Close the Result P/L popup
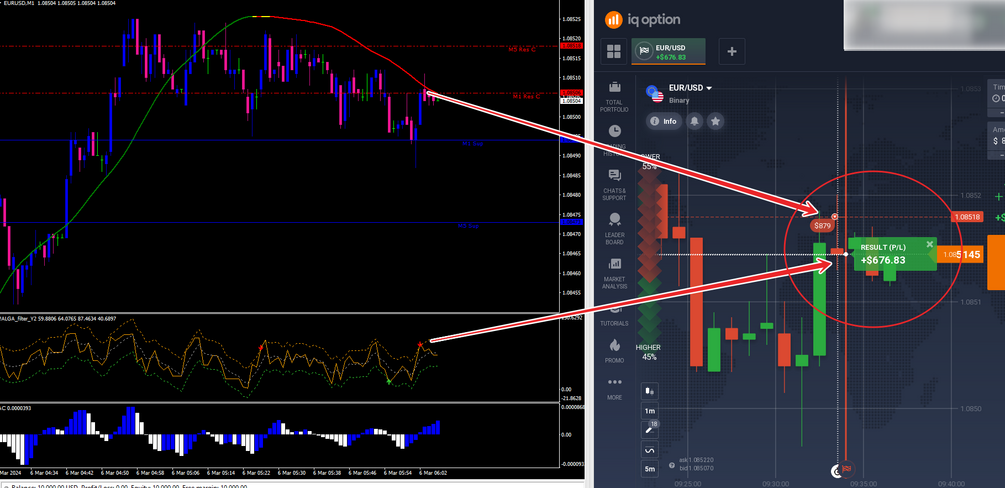1005x488 pixels. 930,244
